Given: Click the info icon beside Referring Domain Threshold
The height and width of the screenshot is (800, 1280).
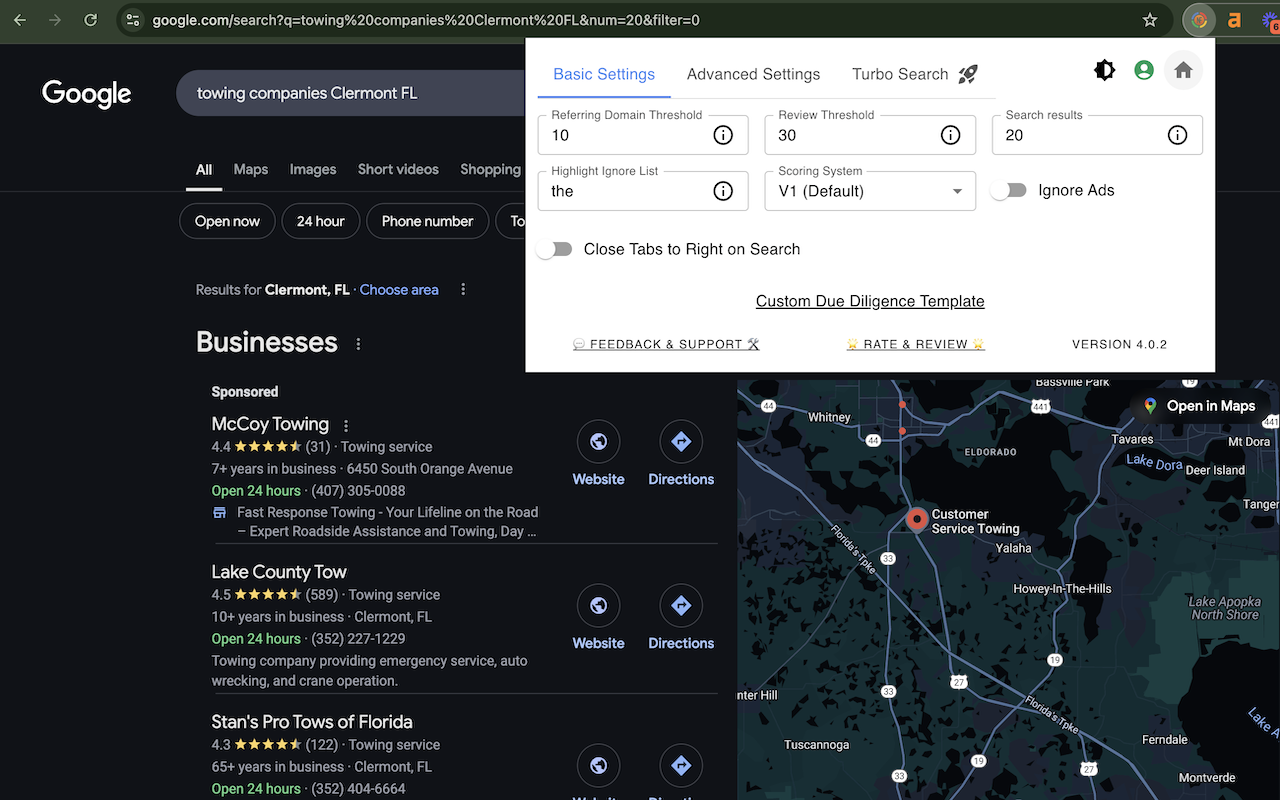Looking at the screenshot, I should tap(723, 134).
